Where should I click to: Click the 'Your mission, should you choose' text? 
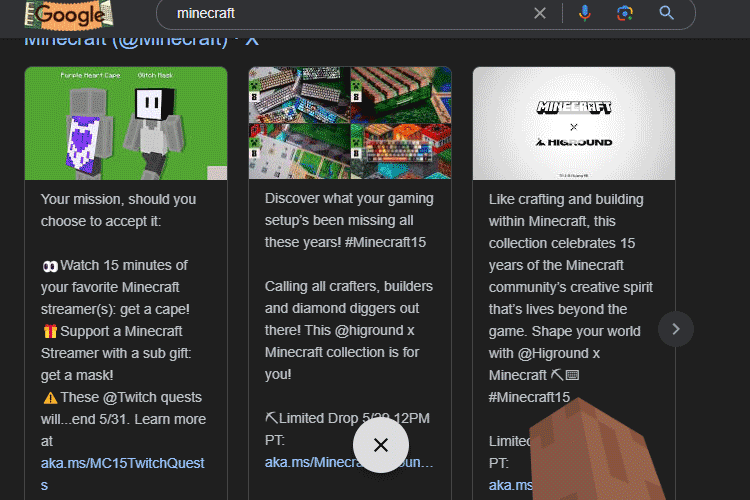coord(118,210)
